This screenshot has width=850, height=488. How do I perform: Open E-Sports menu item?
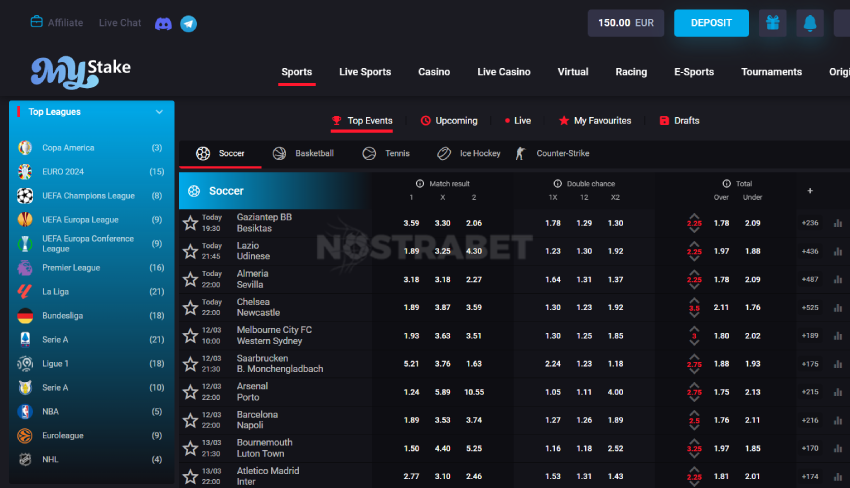click(x=694, y=72)
